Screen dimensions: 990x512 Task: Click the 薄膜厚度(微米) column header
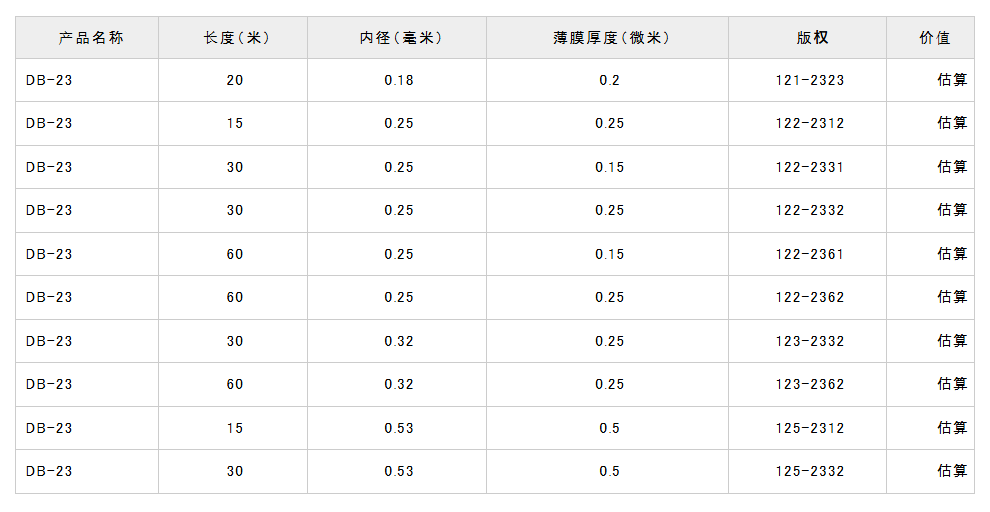pyautogui.click(x=610, y=38)
